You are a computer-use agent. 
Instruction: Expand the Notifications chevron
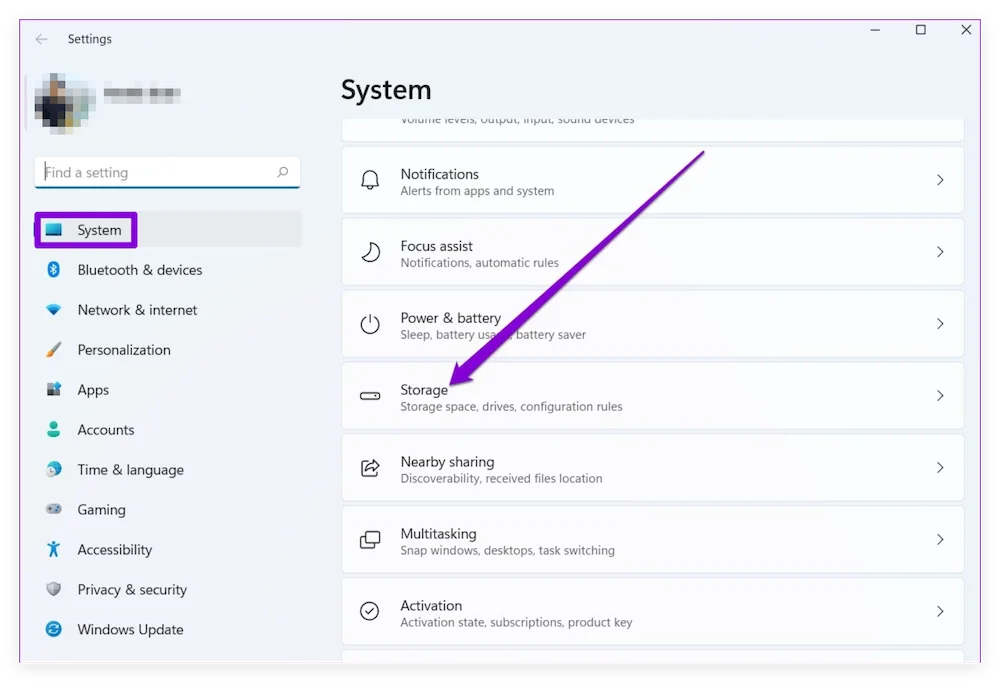pyautogui.click(x=940, y=180)
